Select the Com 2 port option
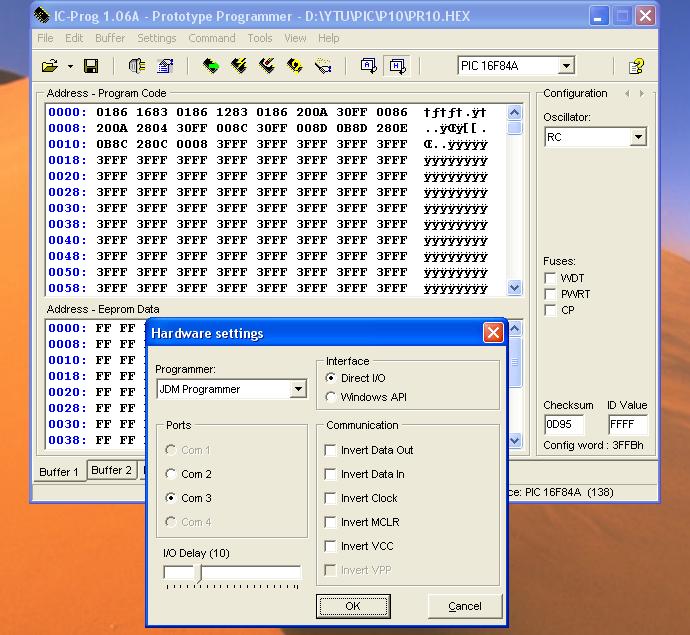The width and height of the screenshot is (690, 635). click(171, 474)
